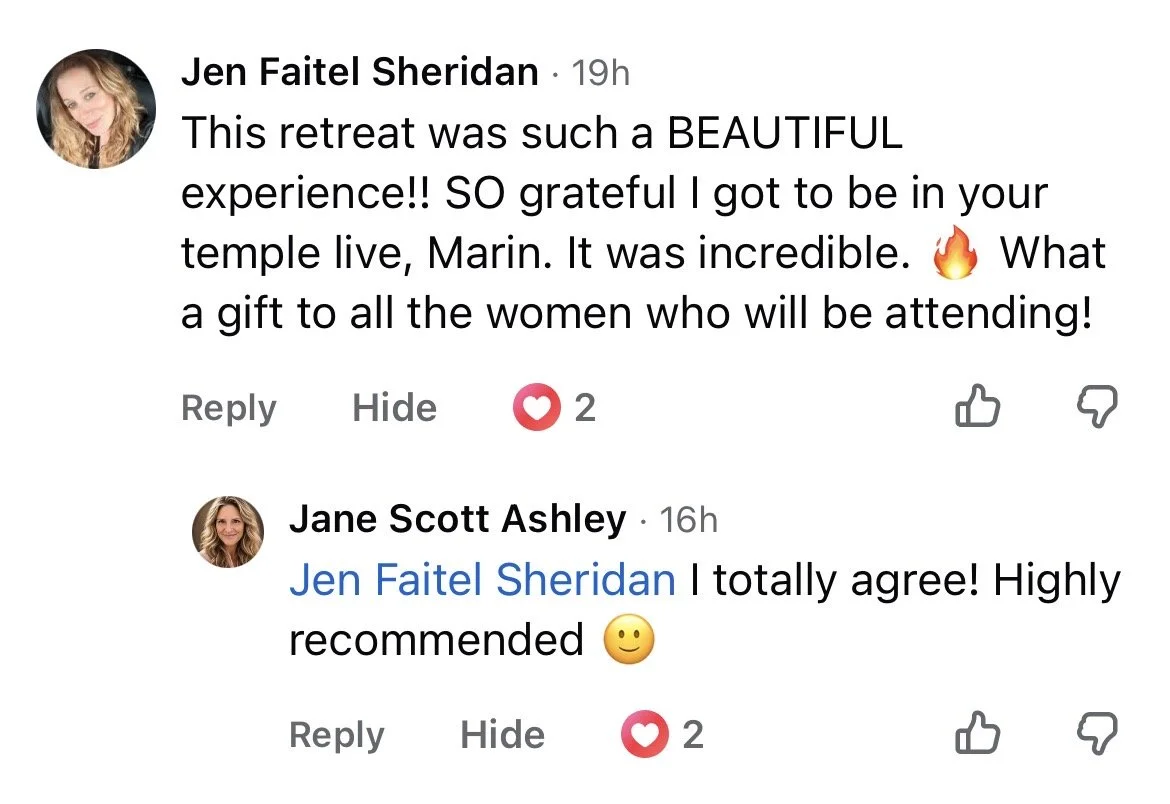
Task: Like Jen Faitel Sheridan's comment with thumbs up
Action: pyautogui.click(x=977, y=406)
